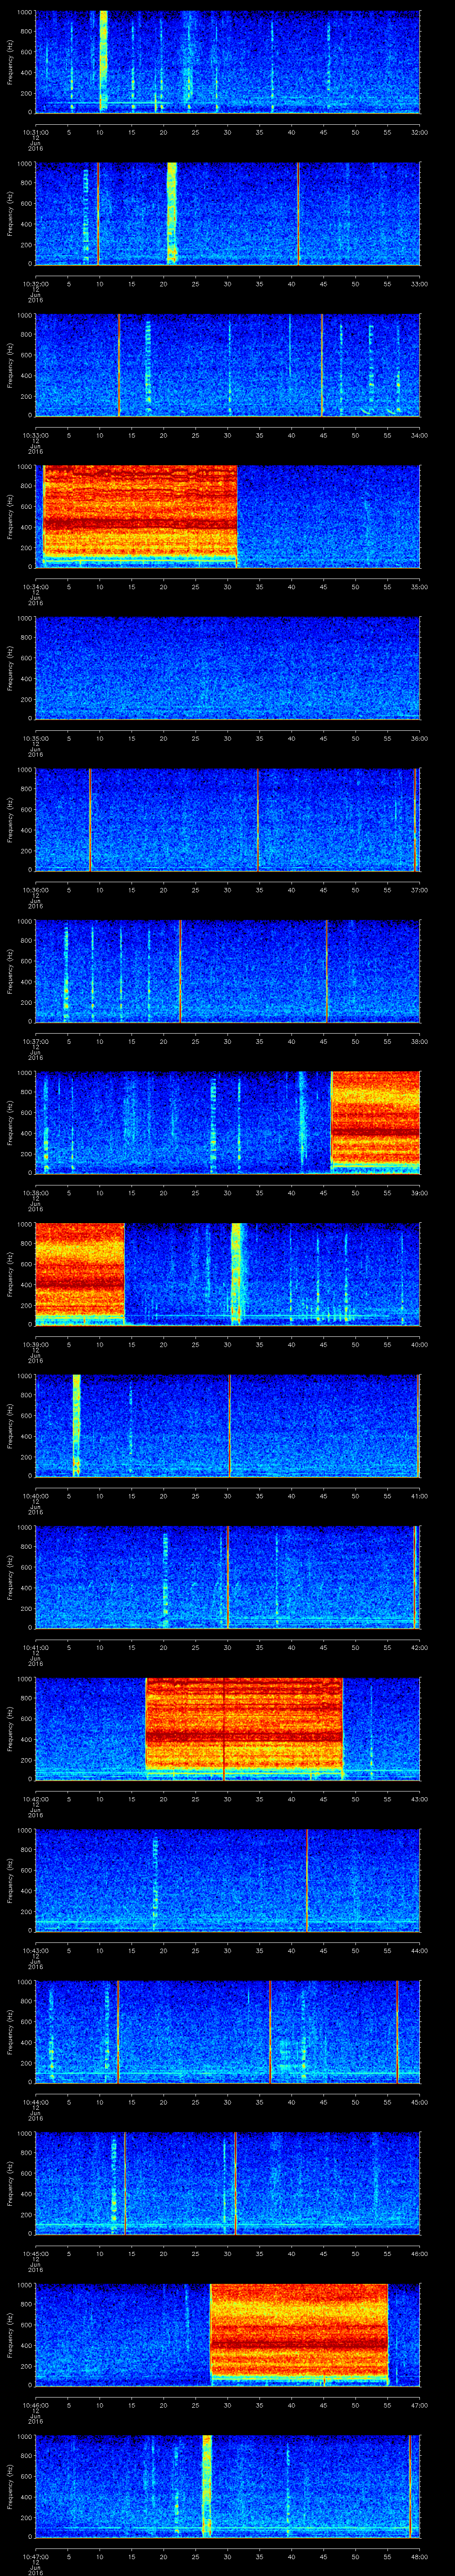455x2576 pixels.
Task: Click the 10:42:00 start time label
Action: tap(36, 1799)
